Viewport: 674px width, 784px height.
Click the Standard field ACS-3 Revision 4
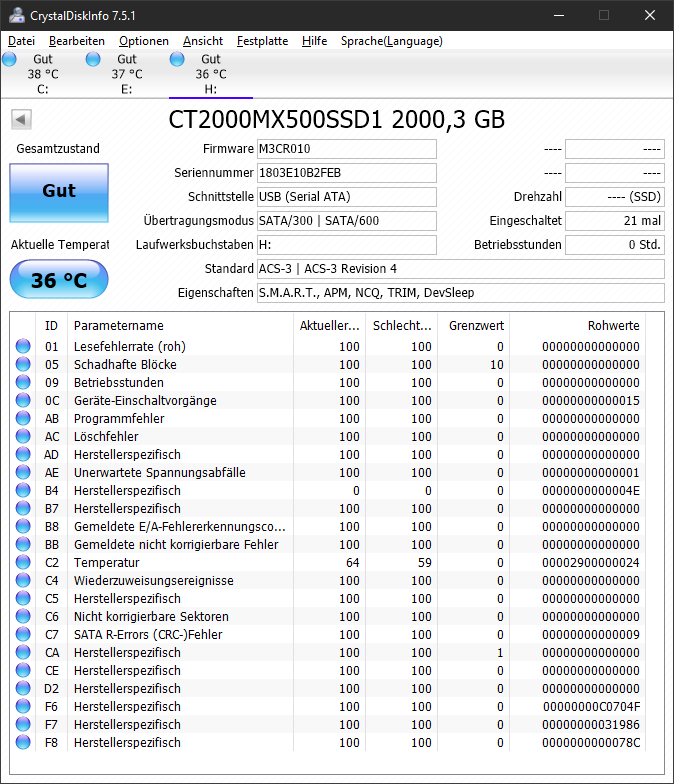pyautogui.click(x=460, y=269)
